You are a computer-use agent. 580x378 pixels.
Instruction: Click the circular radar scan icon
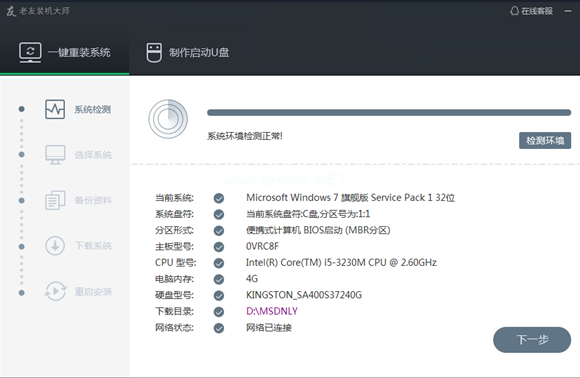168,119
